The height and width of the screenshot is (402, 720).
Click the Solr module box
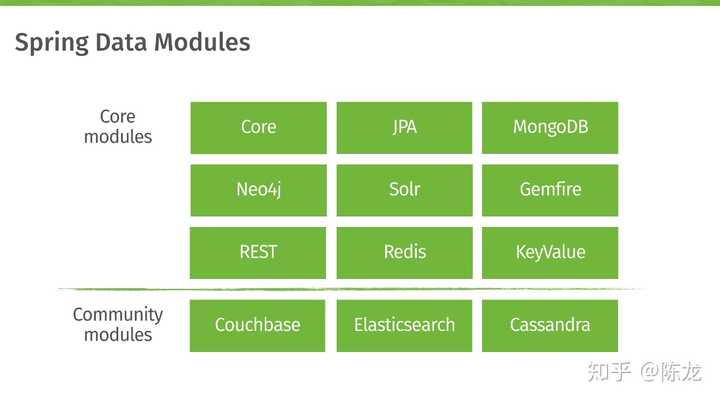pos(404,189)
